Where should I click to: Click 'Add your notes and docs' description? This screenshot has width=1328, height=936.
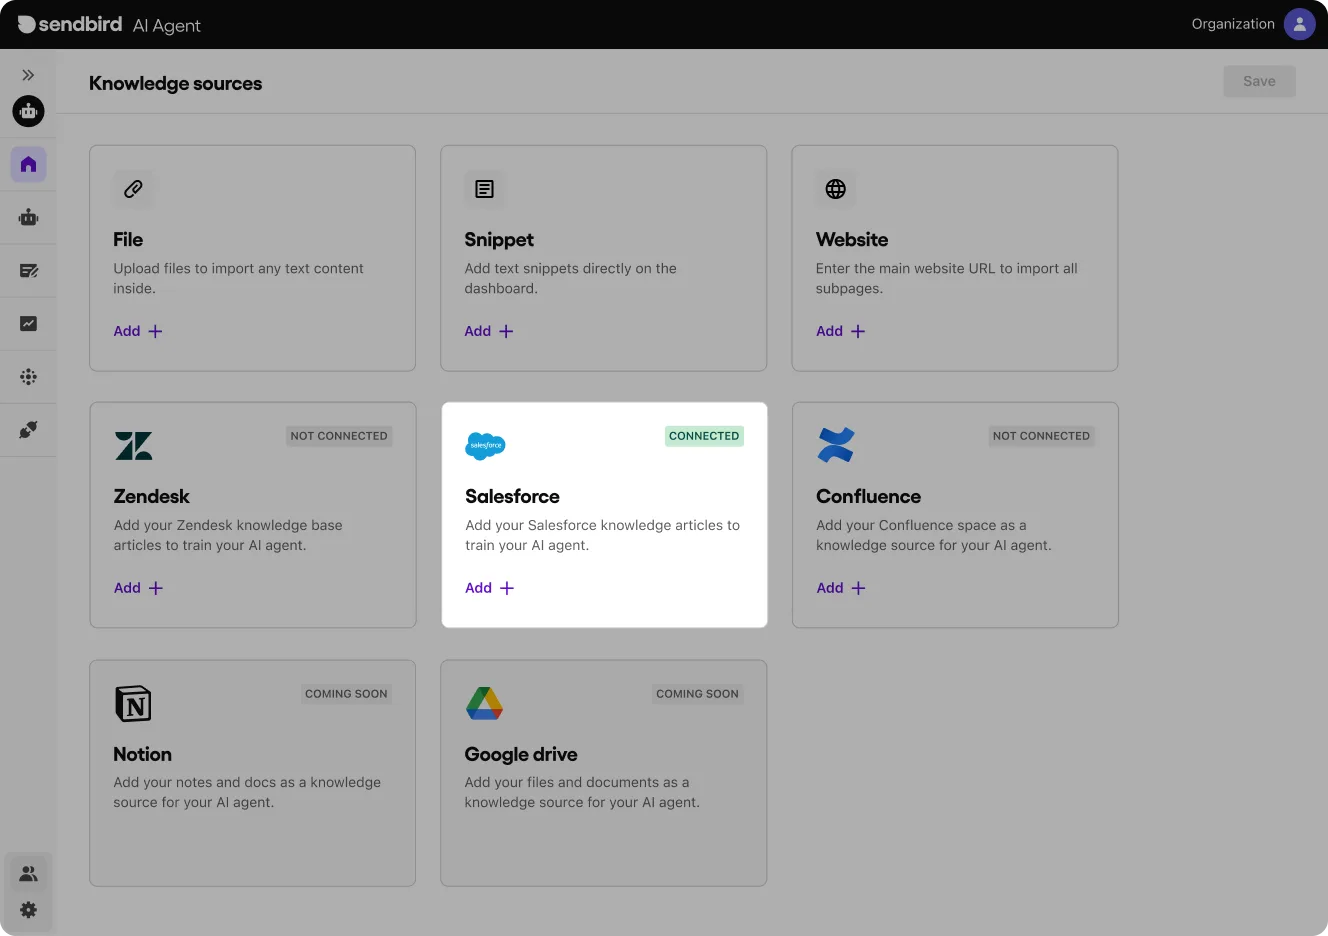pos(247,792)
